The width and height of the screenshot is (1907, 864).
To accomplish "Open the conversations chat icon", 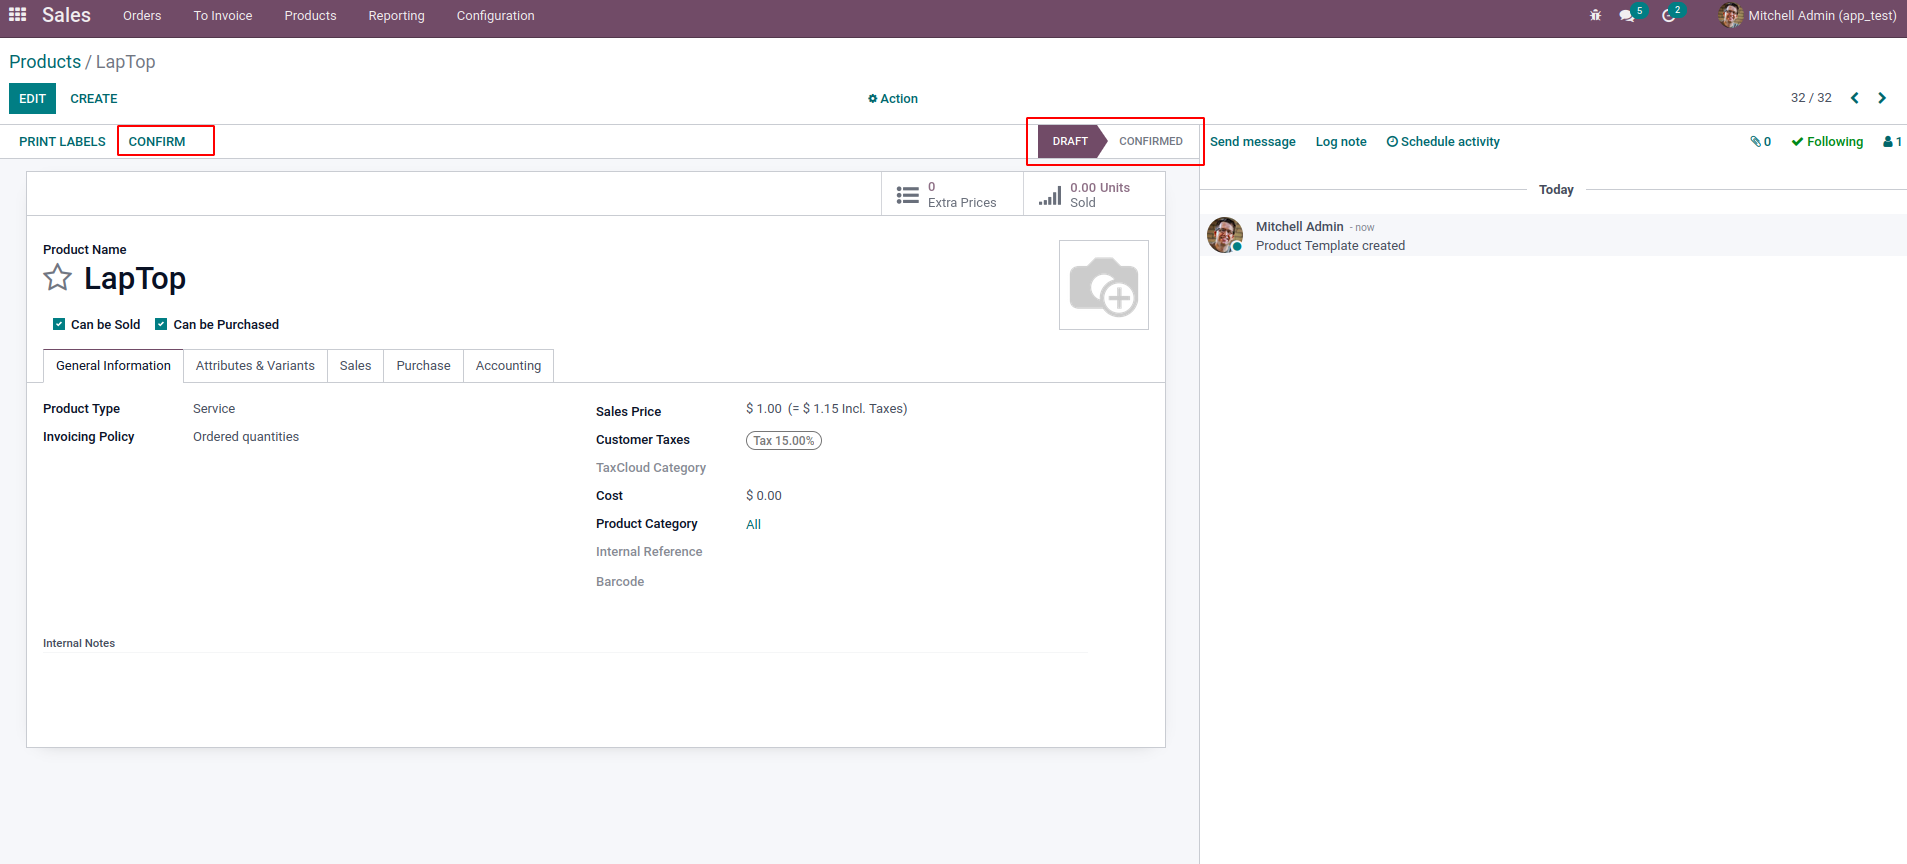I will point(1627,16).
